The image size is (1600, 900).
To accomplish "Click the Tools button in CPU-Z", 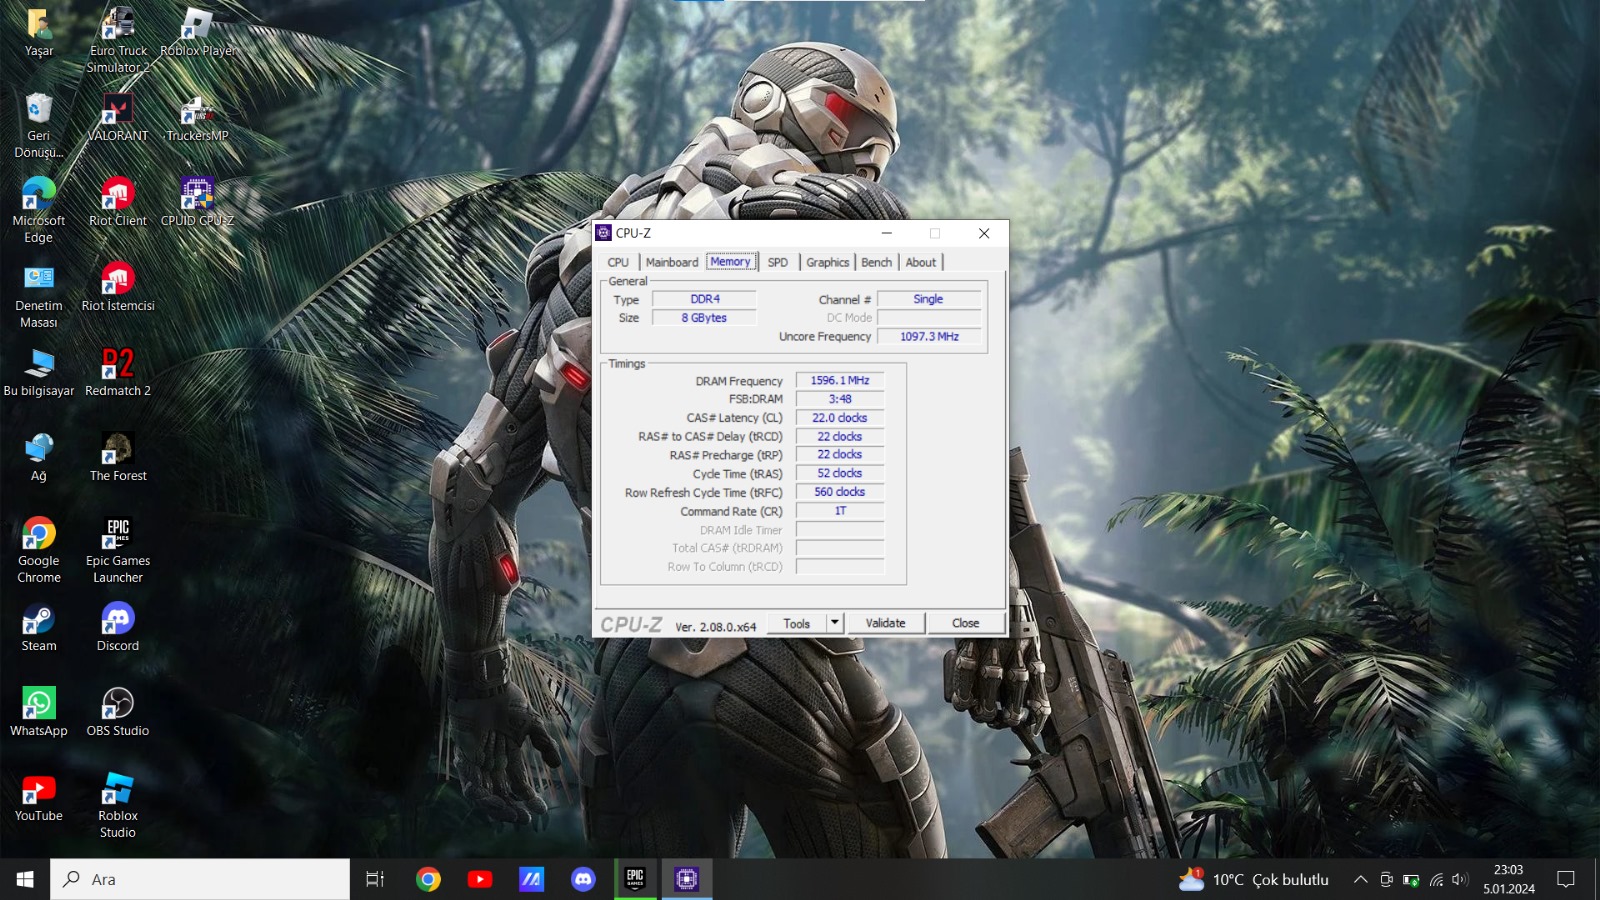I will [x=797, y=623].
